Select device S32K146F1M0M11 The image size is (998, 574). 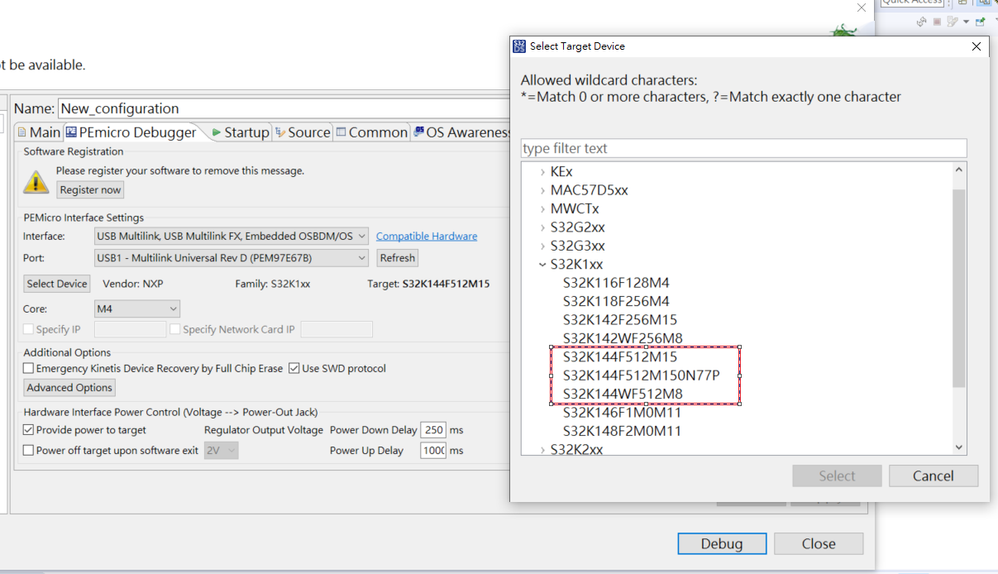tap(621, 412)
